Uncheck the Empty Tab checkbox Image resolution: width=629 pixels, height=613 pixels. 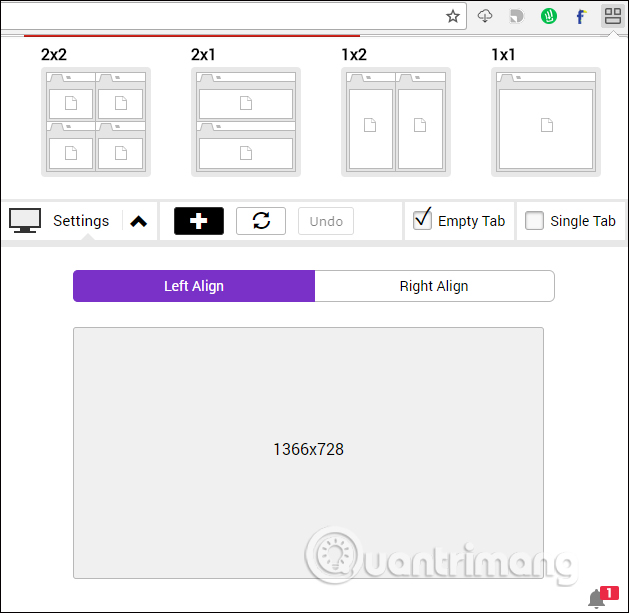tap(422, 220)
